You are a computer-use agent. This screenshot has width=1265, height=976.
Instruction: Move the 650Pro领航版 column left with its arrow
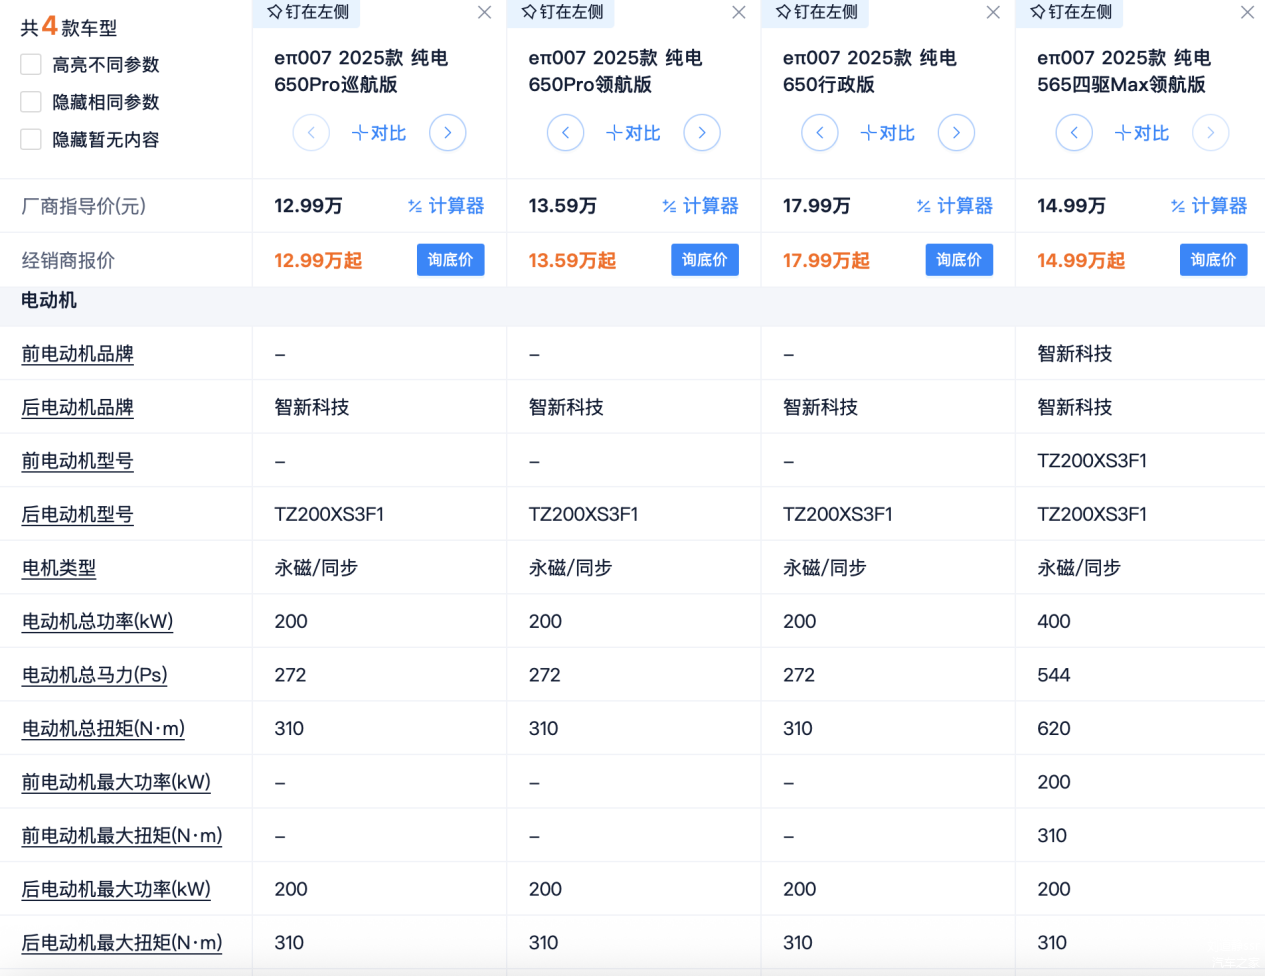(x=565, y=132)
